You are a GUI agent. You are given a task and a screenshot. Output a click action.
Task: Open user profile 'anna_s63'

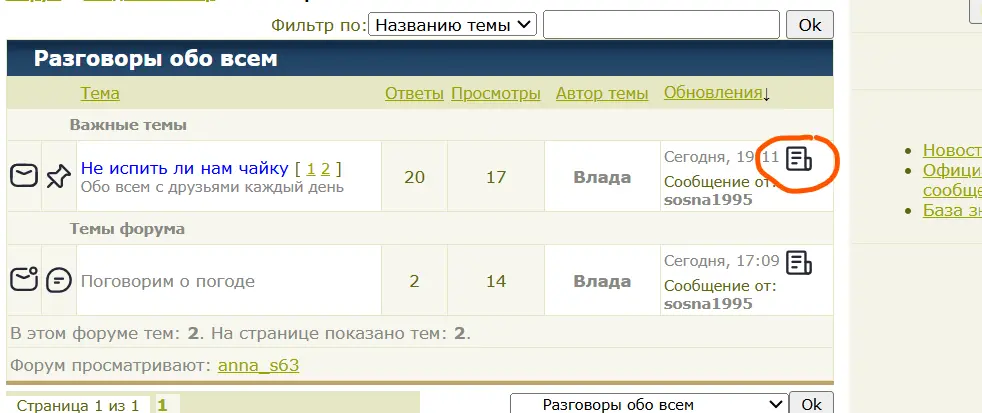tap(258, 365)
